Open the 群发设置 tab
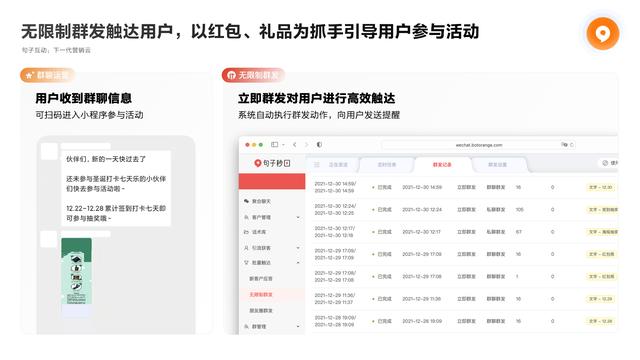 pyautogui.click(x=498, y=164)
